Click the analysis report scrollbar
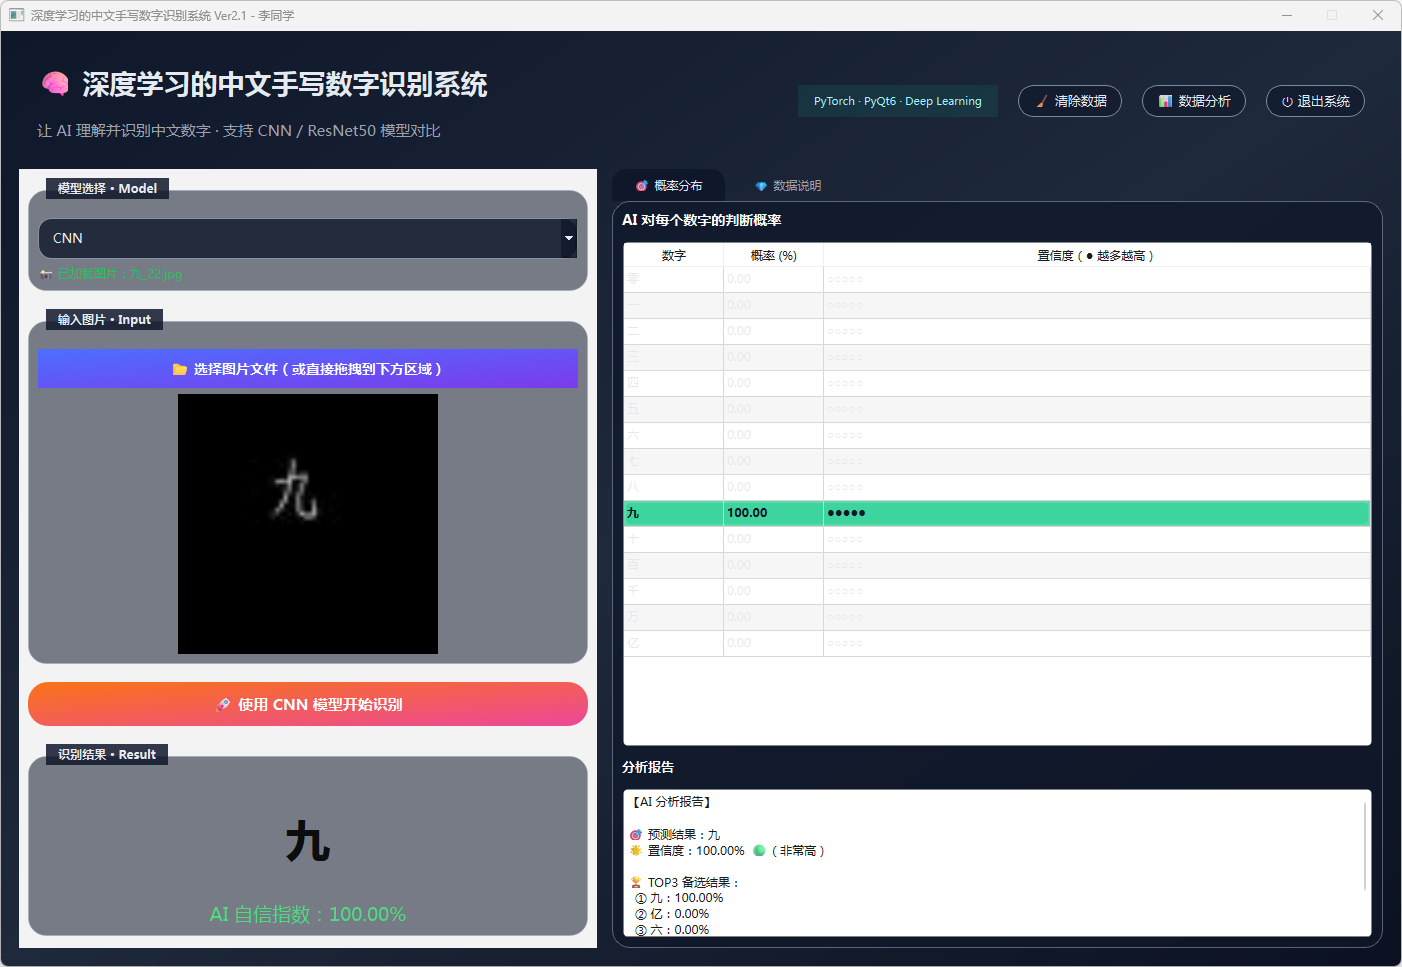This screenshot has width=1402, height=967. tap(1365, 845)
